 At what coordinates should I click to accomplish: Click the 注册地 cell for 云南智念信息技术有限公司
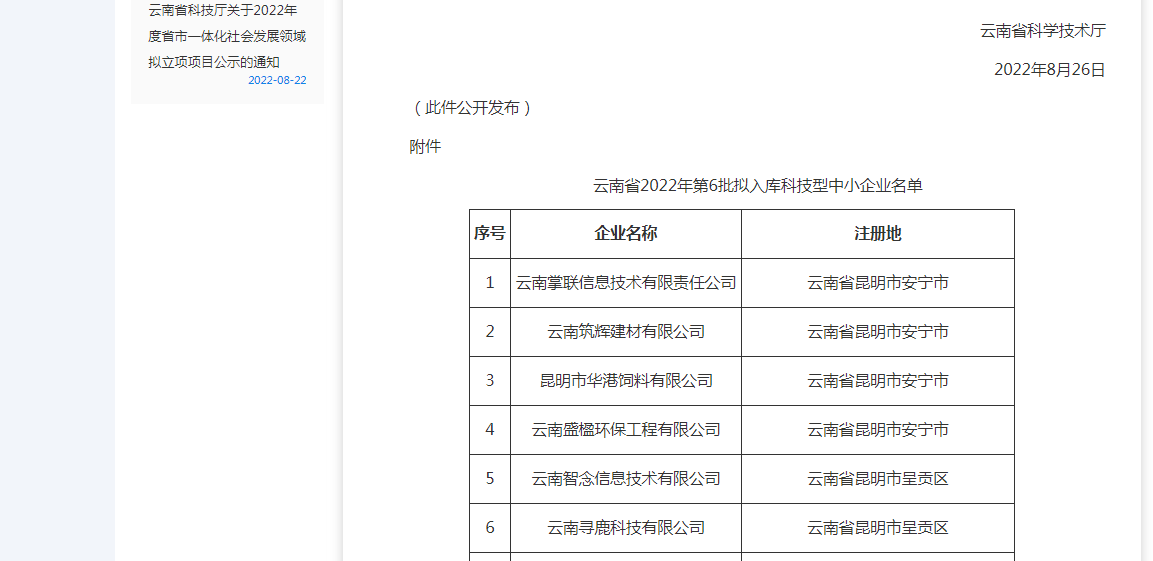click(x=878, y=479)
